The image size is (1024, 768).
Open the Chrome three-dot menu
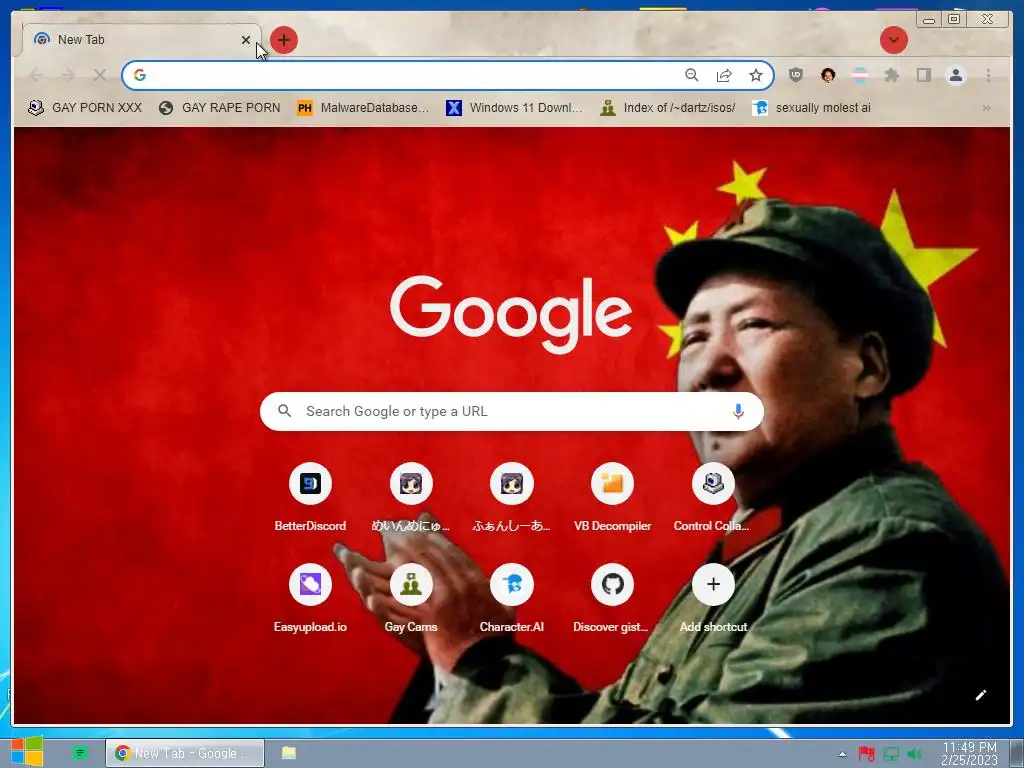tap(988, 75)
